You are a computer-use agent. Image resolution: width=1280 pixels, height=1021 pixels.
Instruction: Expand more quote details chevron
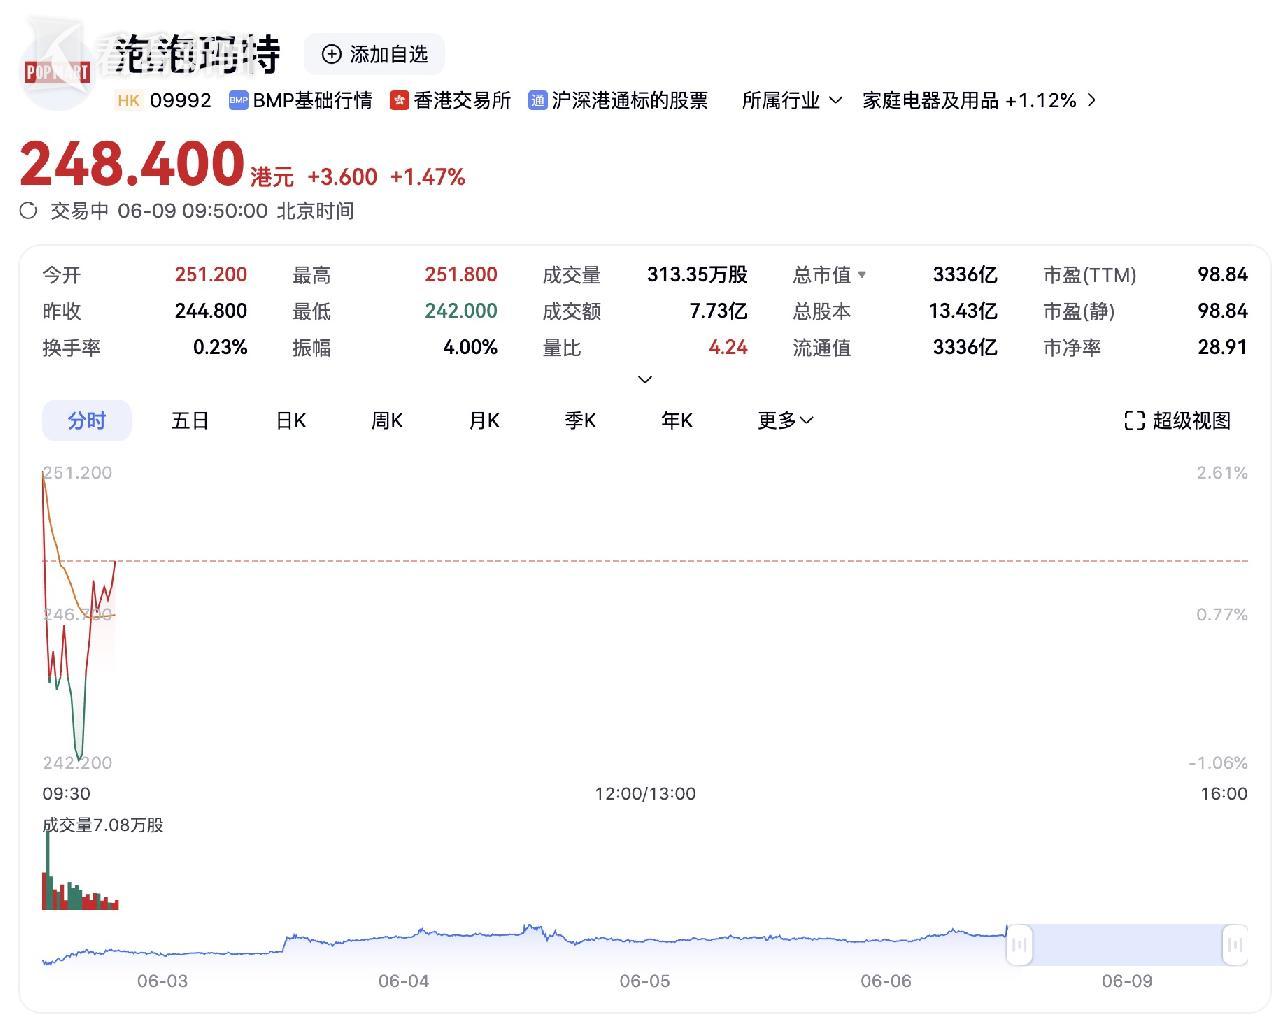coord(645,379)
